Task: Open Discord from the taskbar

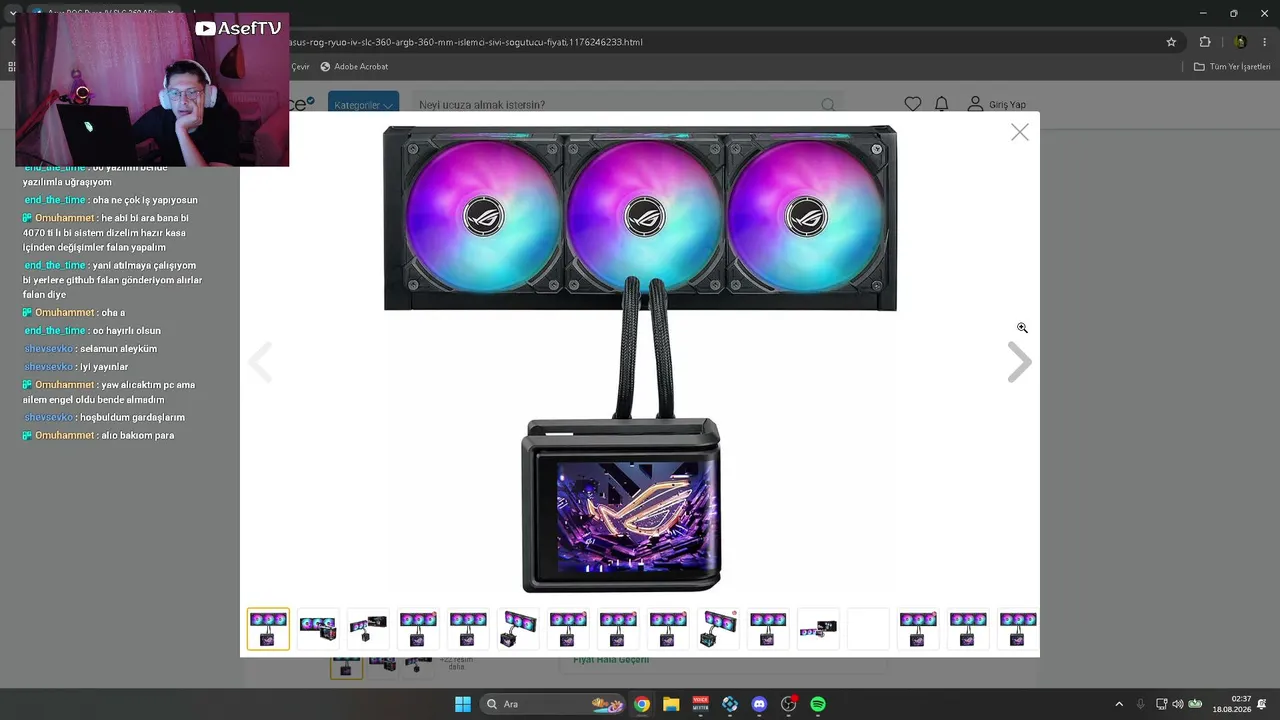Action: pos(759,704)
